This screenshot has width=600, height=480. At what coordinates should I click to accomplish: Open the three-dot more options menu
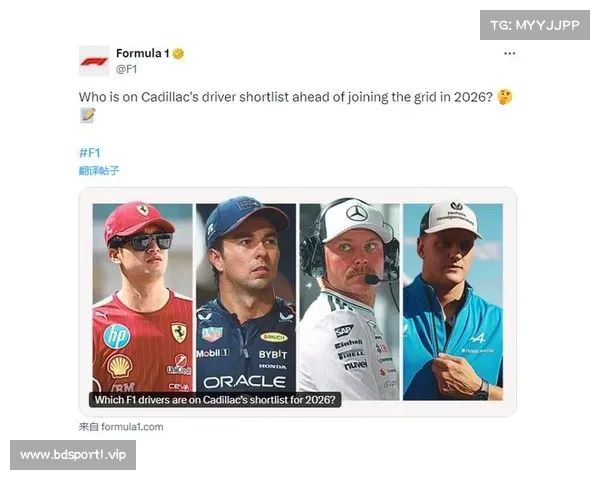coord(509,53)
